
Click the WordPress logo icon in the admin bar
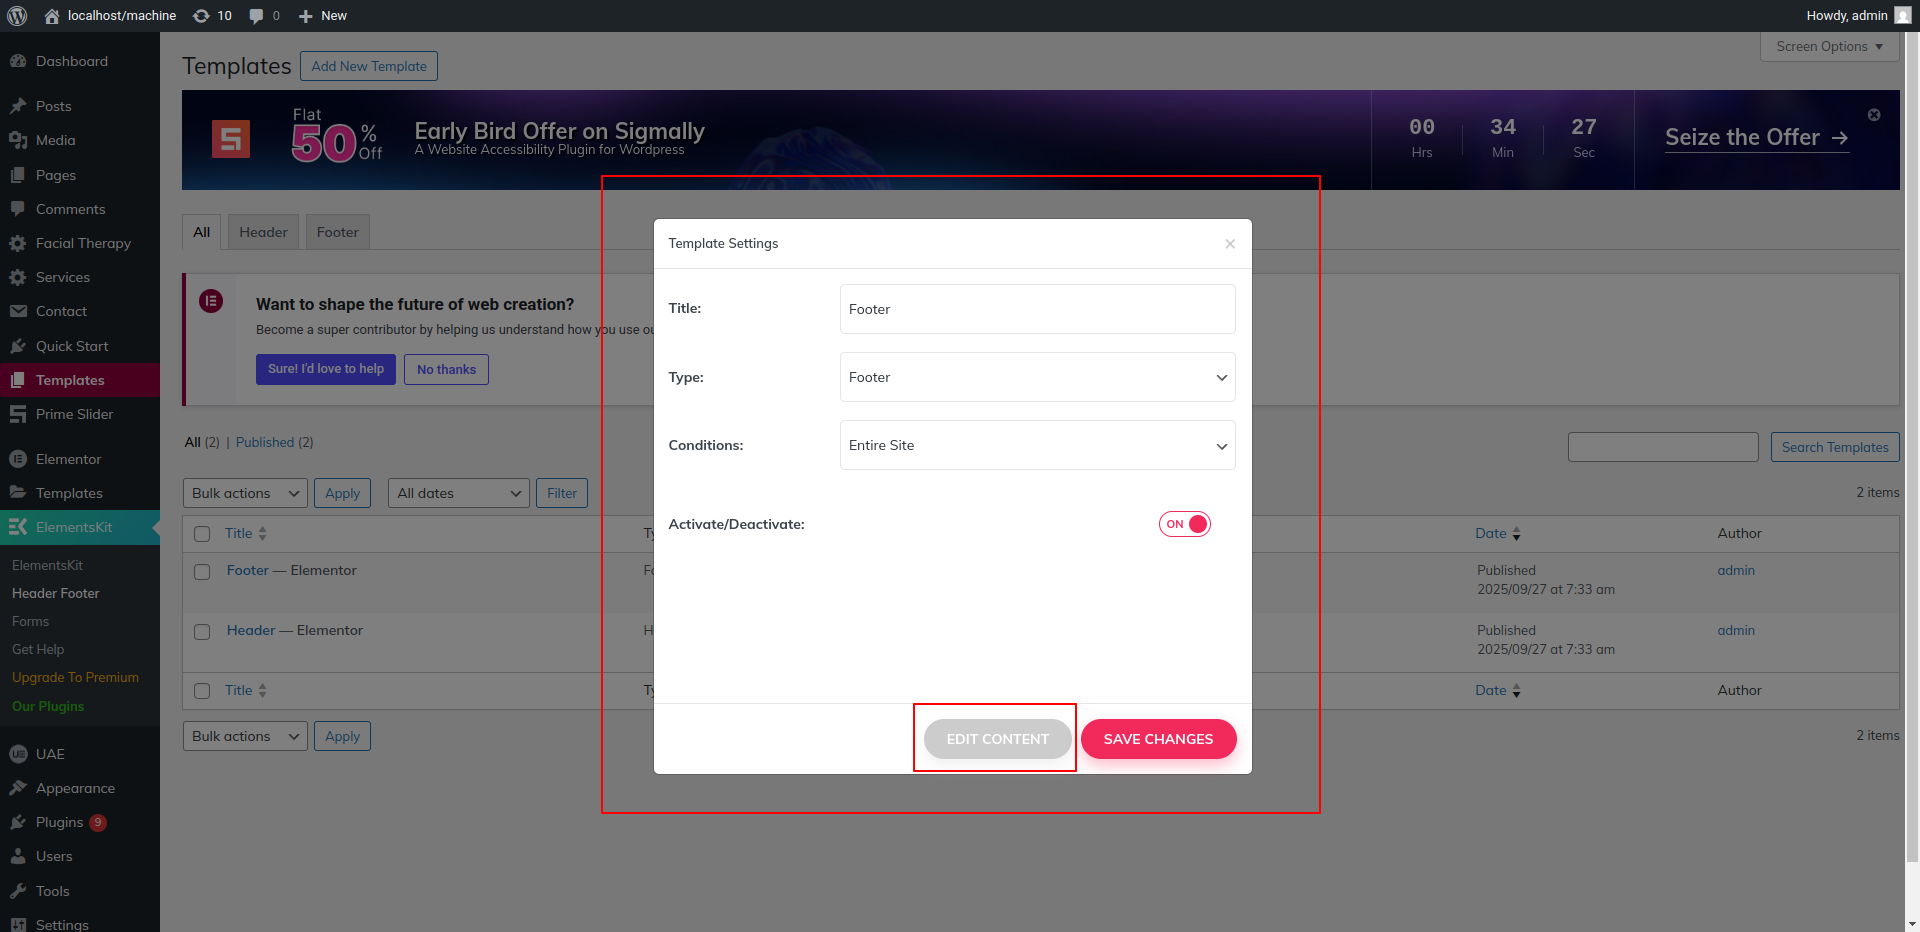(x=17, y=16)
